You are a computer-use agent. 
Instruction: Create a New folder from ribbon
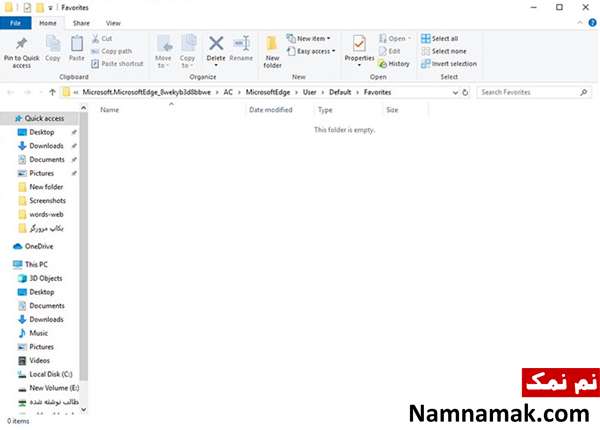pyautogui.click(x=272, y=52)
